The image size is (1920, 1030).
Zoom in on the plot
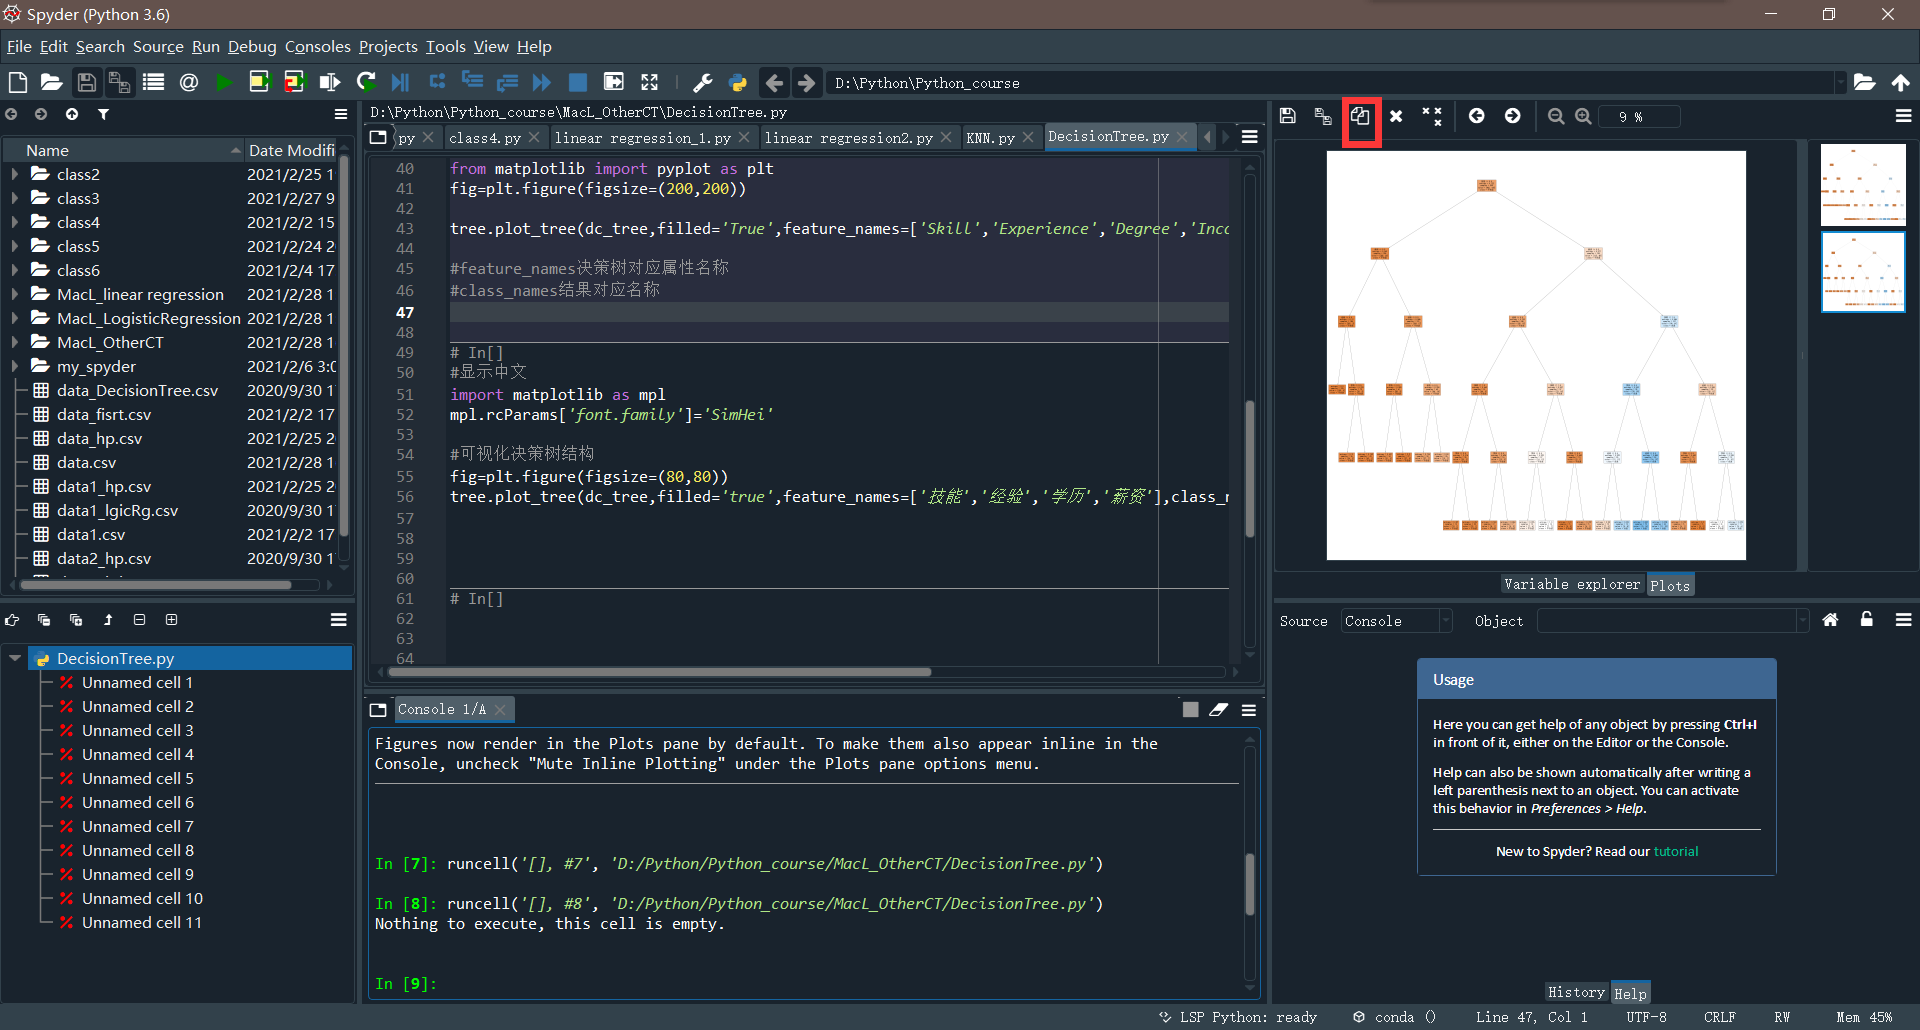tap(1583, 116)
